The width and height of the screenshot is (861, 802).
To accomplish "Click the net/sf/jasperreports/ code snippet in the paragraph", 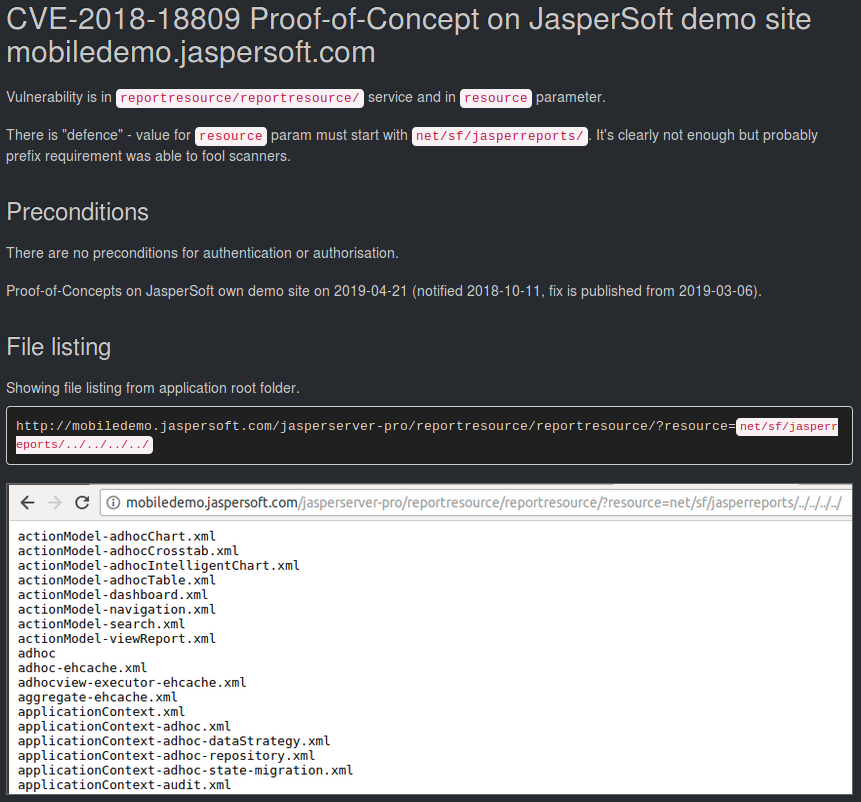I will point(500,136).
